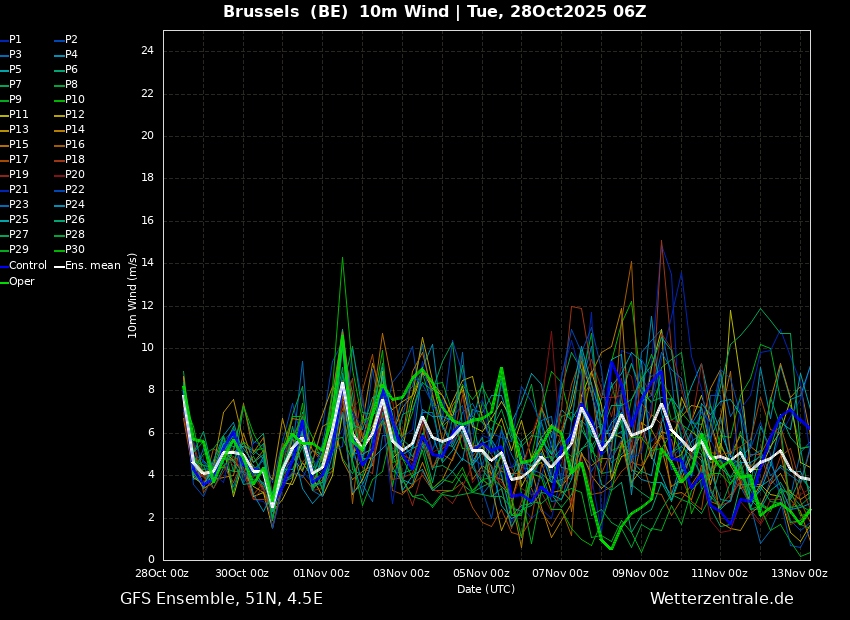Image resolution: width=850 pixels, height=620 pixels.
Task: Select the P10 legend label
Action: tap(69, 99)
